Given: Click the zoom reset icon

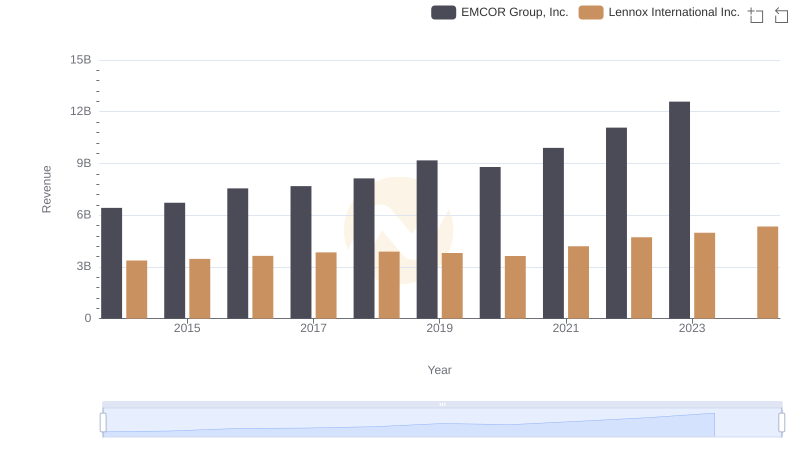Looking at the screenshot, I should coord(781,15).
